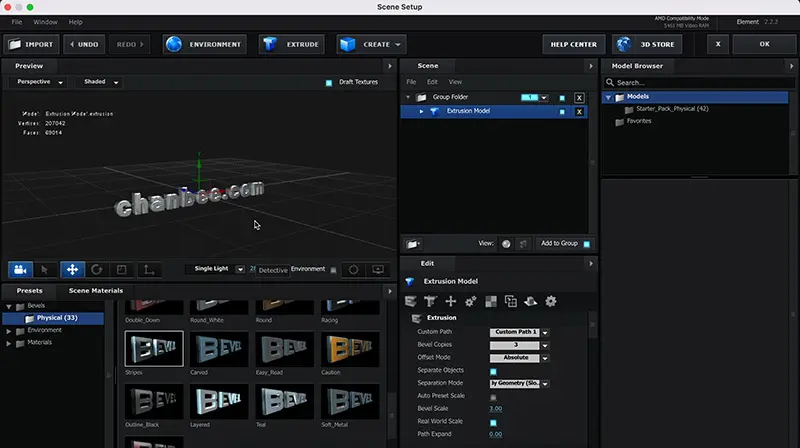This screenshot has width=800, height=448.
Task: Activate the move tool in Preview toolbar
Action: click(x=72, y=269)
